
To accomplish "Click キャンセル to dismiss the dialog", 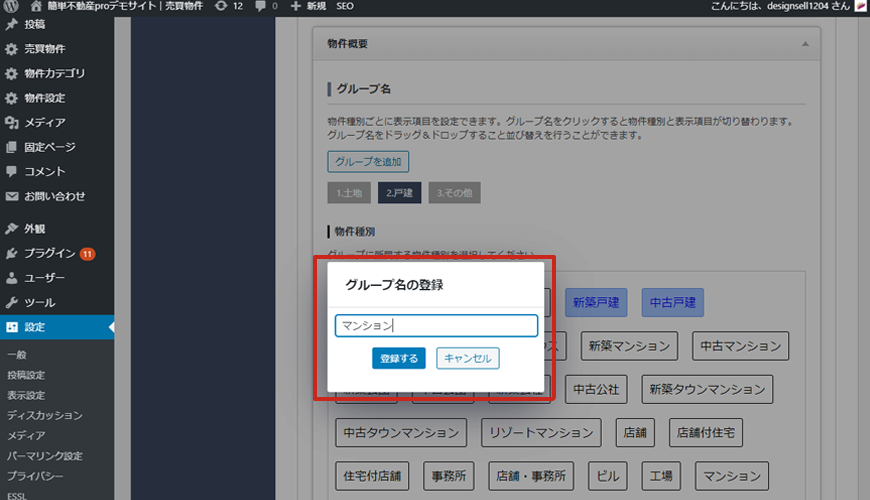I will pyautogui.click(x=467, y=358).
